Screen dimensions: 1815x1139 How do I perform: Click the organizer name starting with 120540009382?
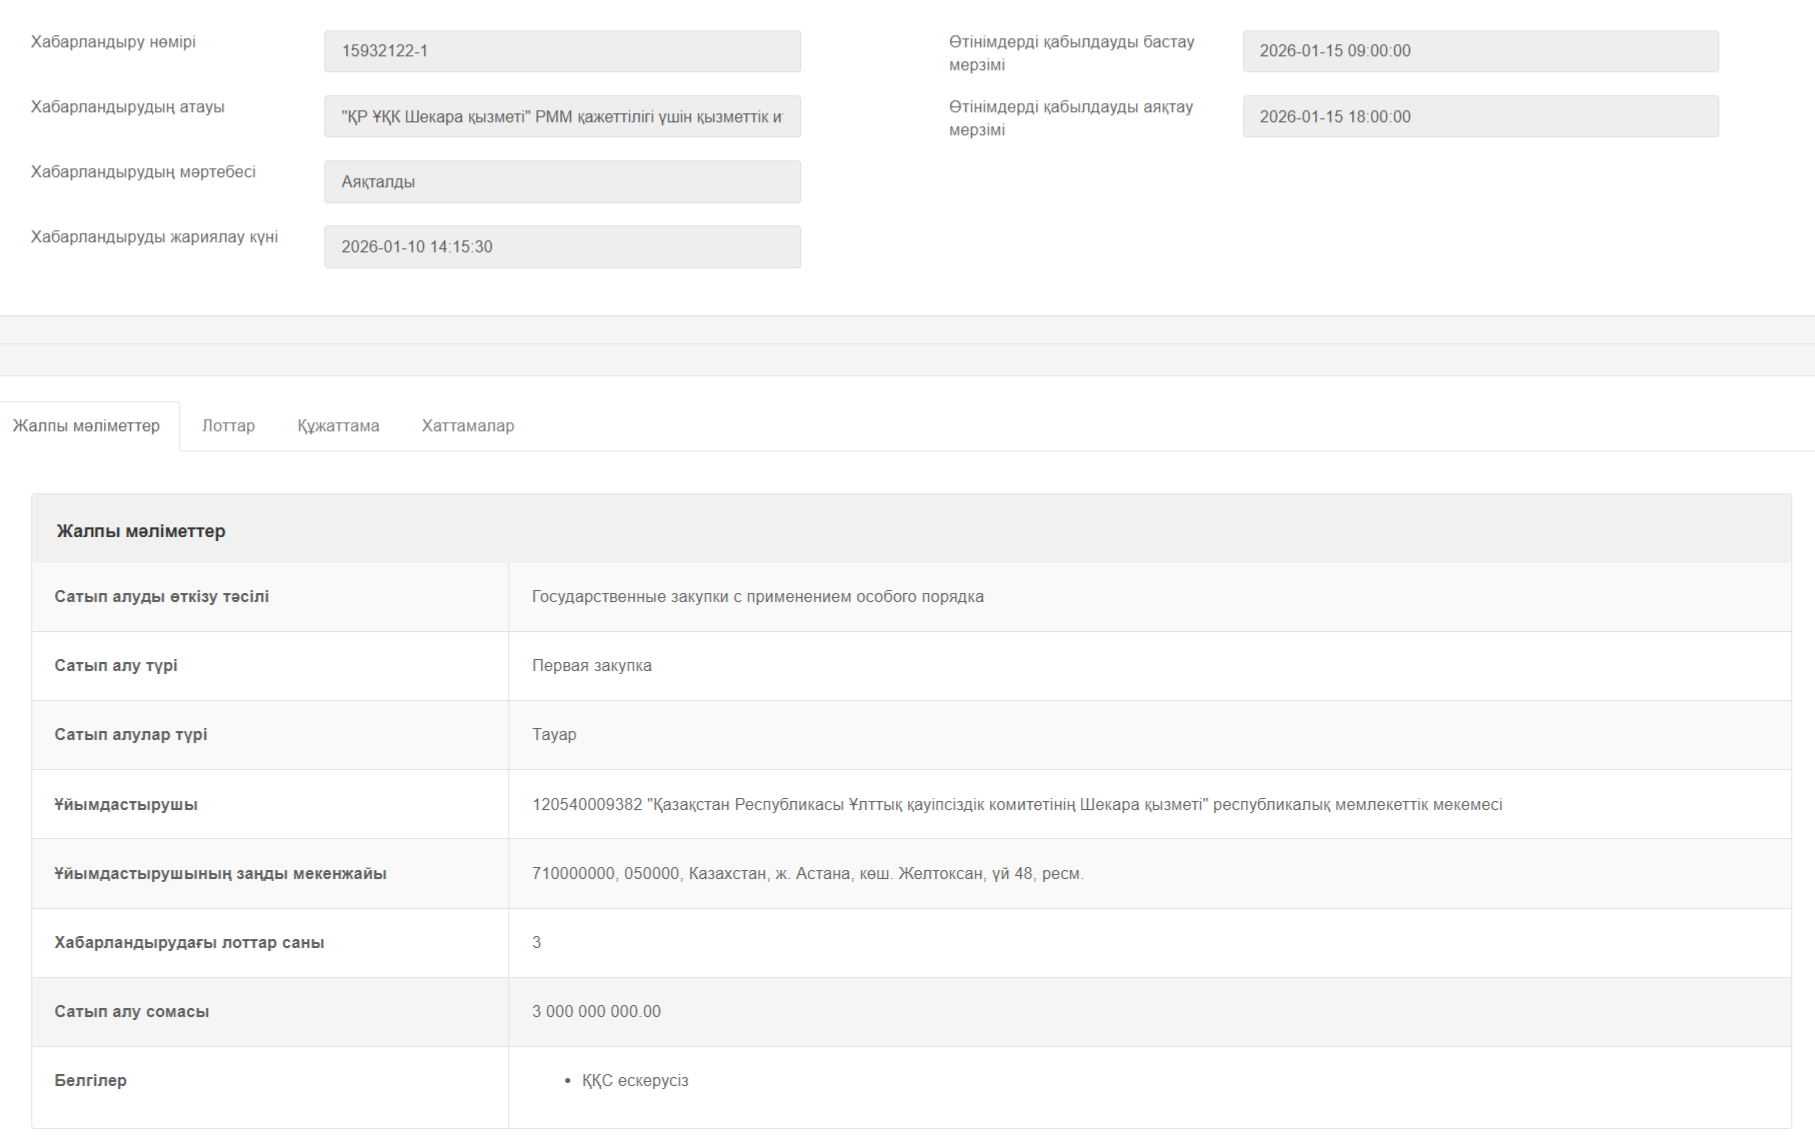click(x=1016, y=805)
